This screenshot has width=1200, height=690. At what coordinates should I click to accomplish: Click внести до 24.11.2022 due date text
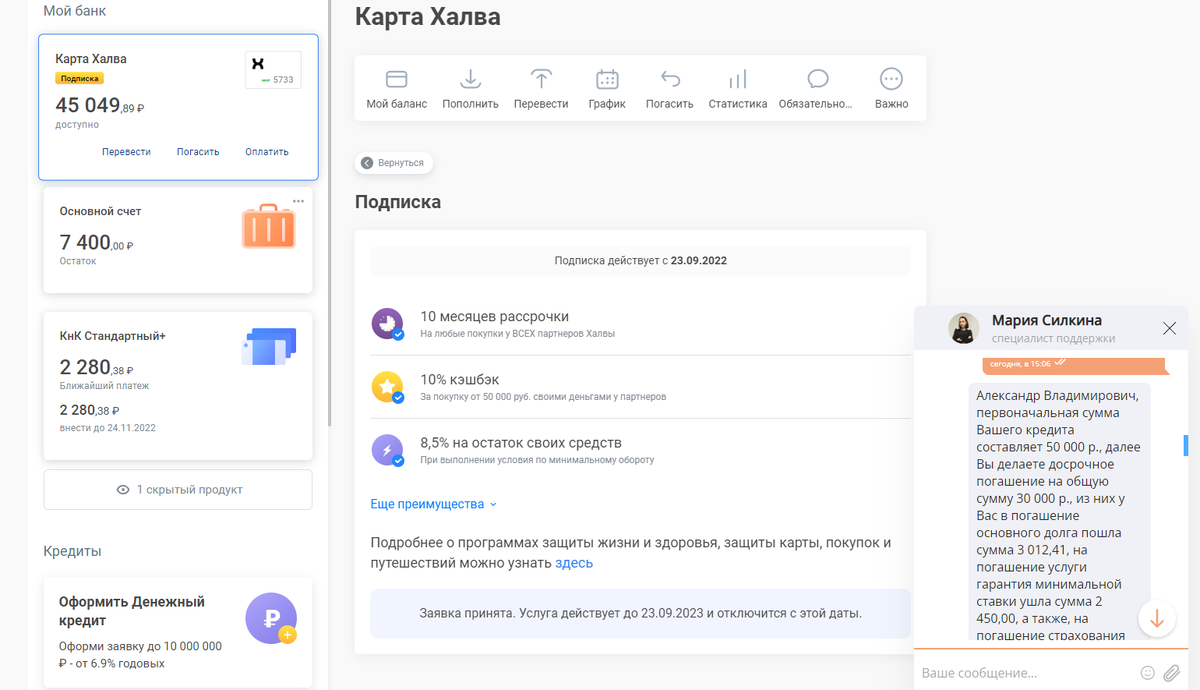pos(107,428)
